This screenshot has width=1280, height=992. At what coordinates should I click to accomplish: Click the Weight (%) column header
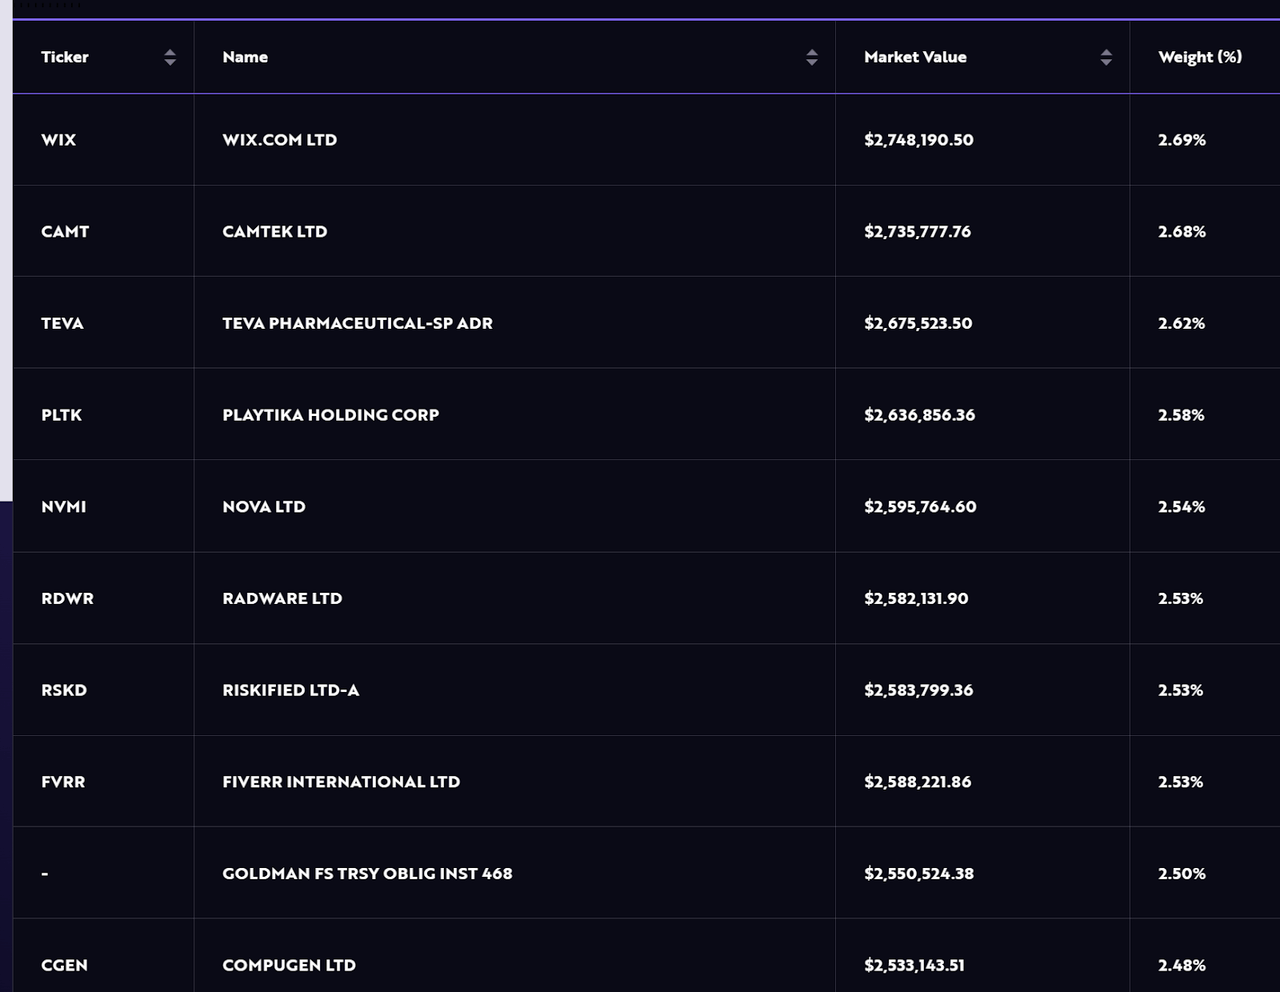[1200, 57]
